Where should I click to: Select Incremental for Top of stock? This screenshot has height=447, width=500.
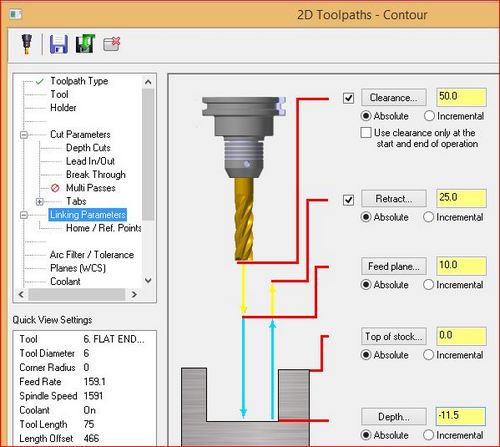[x=428, y=355]
